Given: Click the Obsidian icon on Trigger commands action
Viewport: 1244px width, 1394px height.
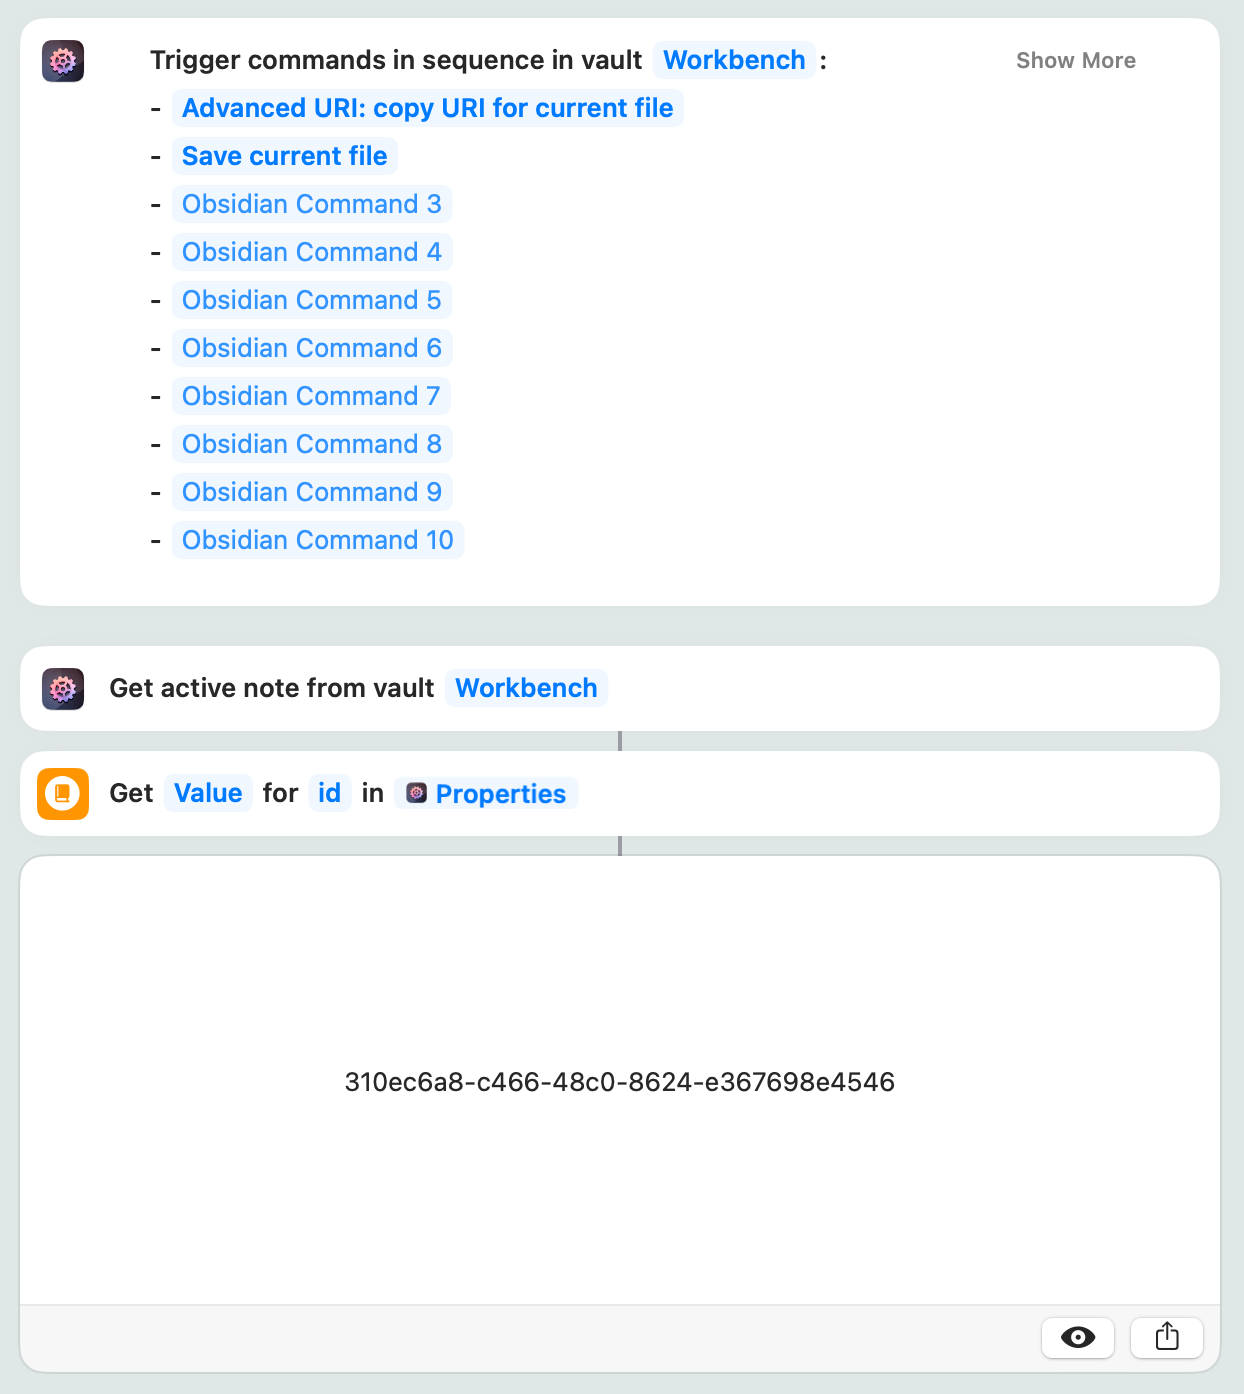Looking at the screenshot, I should tap(63, 61).
